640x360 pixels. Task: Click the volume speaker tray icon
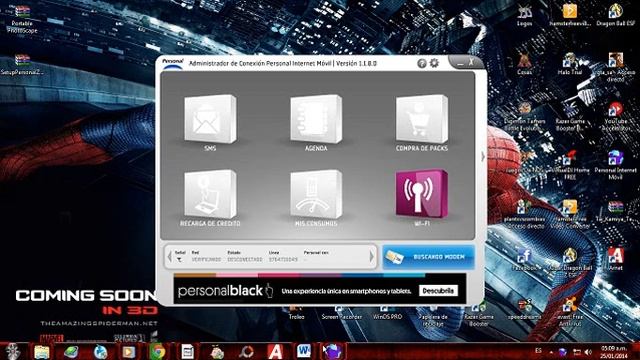(588, 352)
